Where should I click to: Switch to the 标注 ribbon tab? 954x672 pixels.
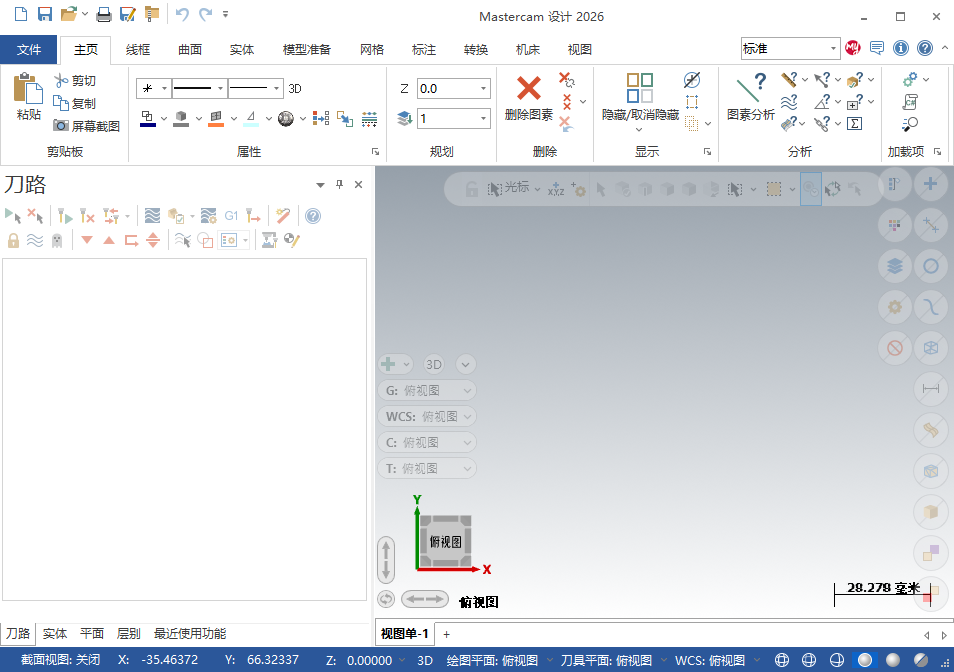click(x=423, y=50)
